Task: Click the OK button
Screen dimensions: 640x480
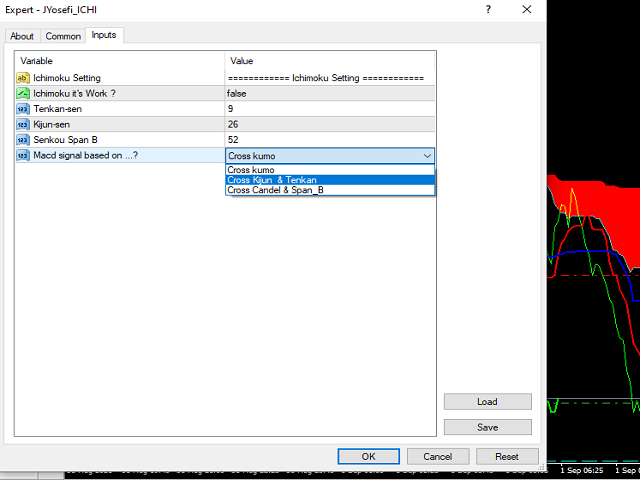Action: (369, 456)
